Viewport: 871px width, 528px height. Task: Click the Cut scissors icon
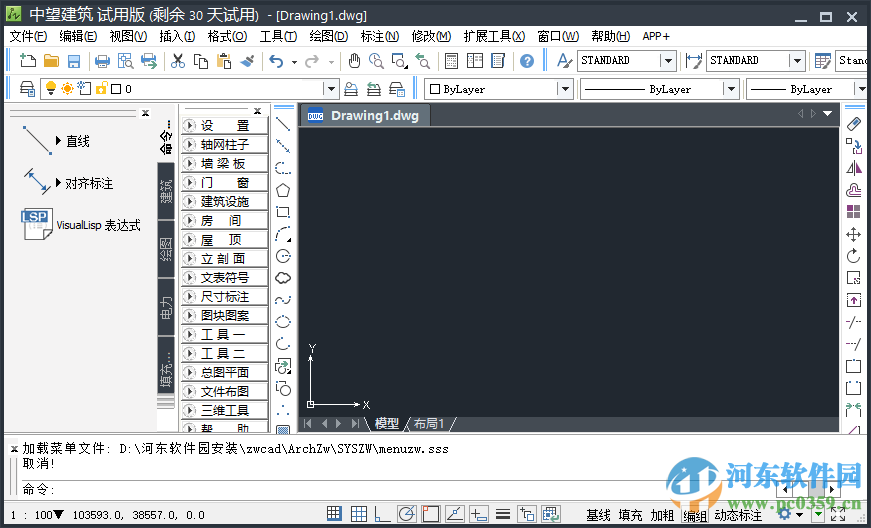tap(178, 61)
